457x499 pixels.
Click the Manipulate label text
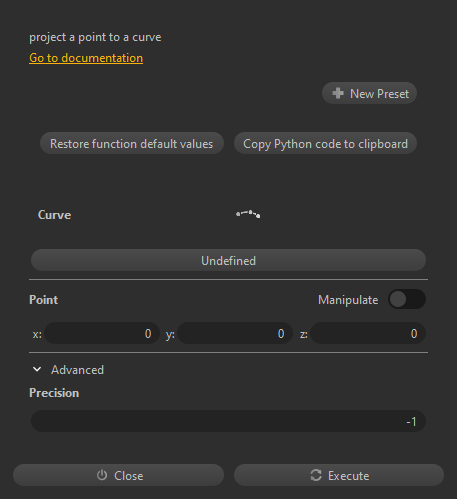click(348, 300)
